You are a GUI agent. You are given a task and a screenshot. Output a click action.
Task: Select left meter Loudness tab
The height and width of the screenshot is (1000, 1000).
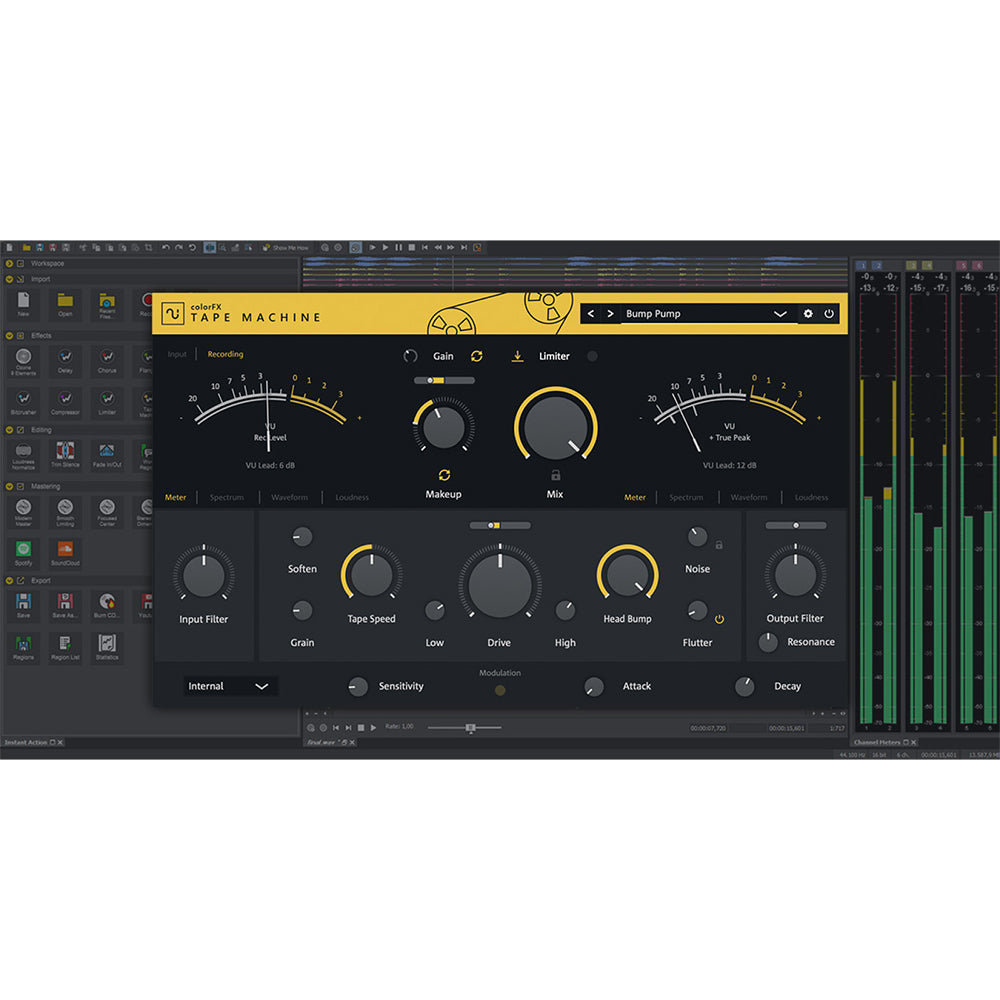point(352,497)
